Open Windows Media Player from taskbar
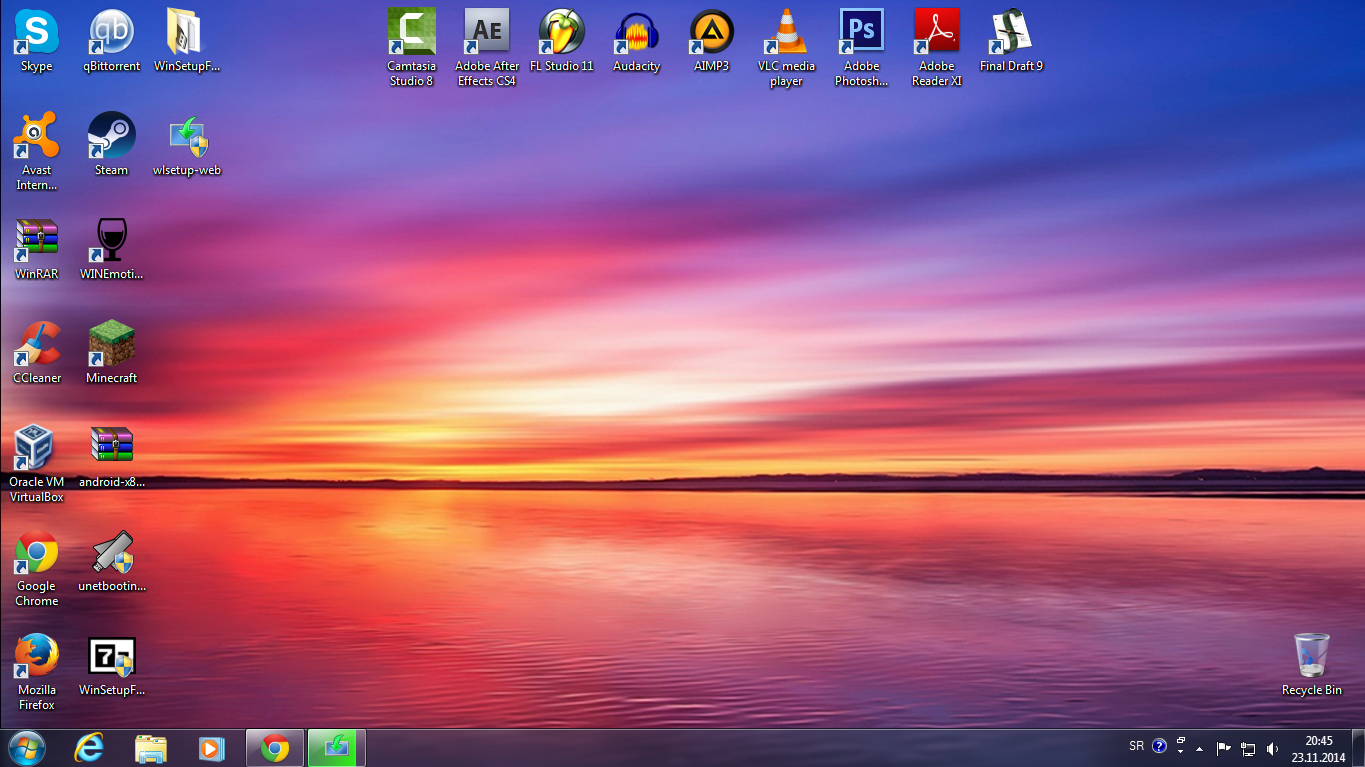 pos(212,748)
